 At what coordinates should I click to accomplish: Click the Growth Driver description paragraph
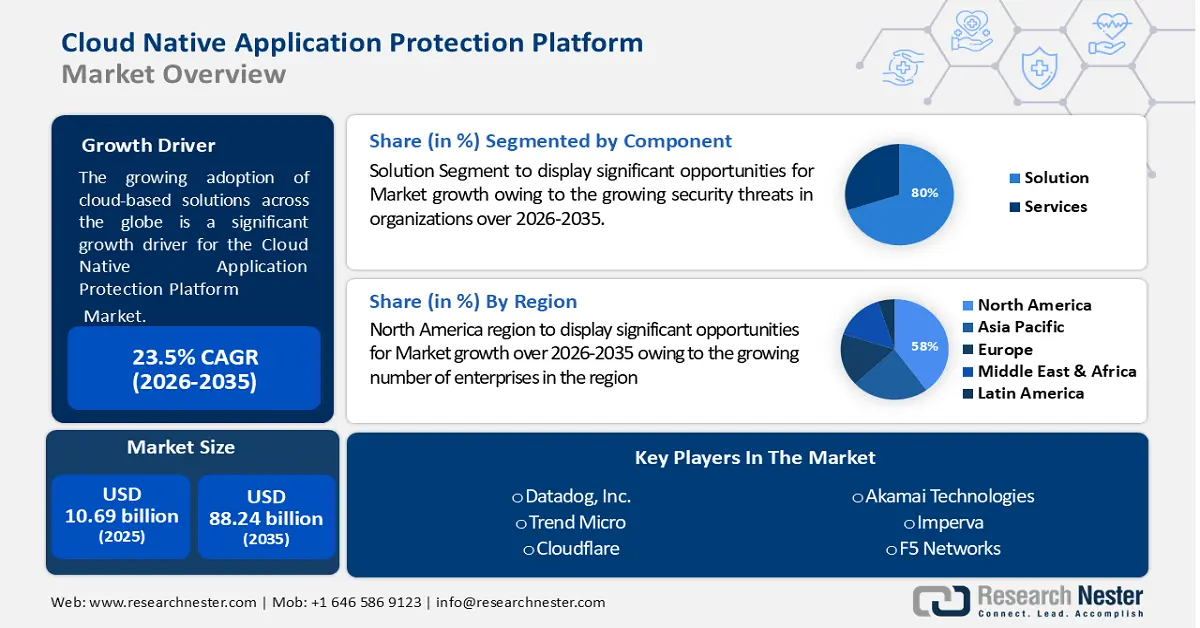tap(194, 245)
